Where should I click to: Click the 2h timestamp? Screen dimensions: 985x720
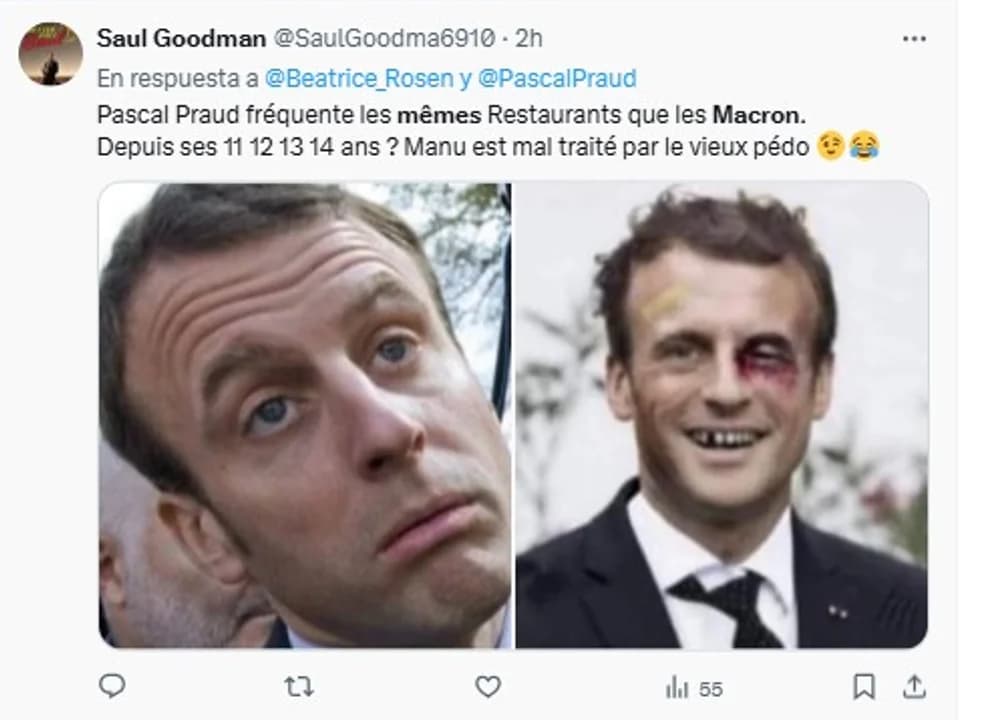pyautogui.click(x=528, y=38)
